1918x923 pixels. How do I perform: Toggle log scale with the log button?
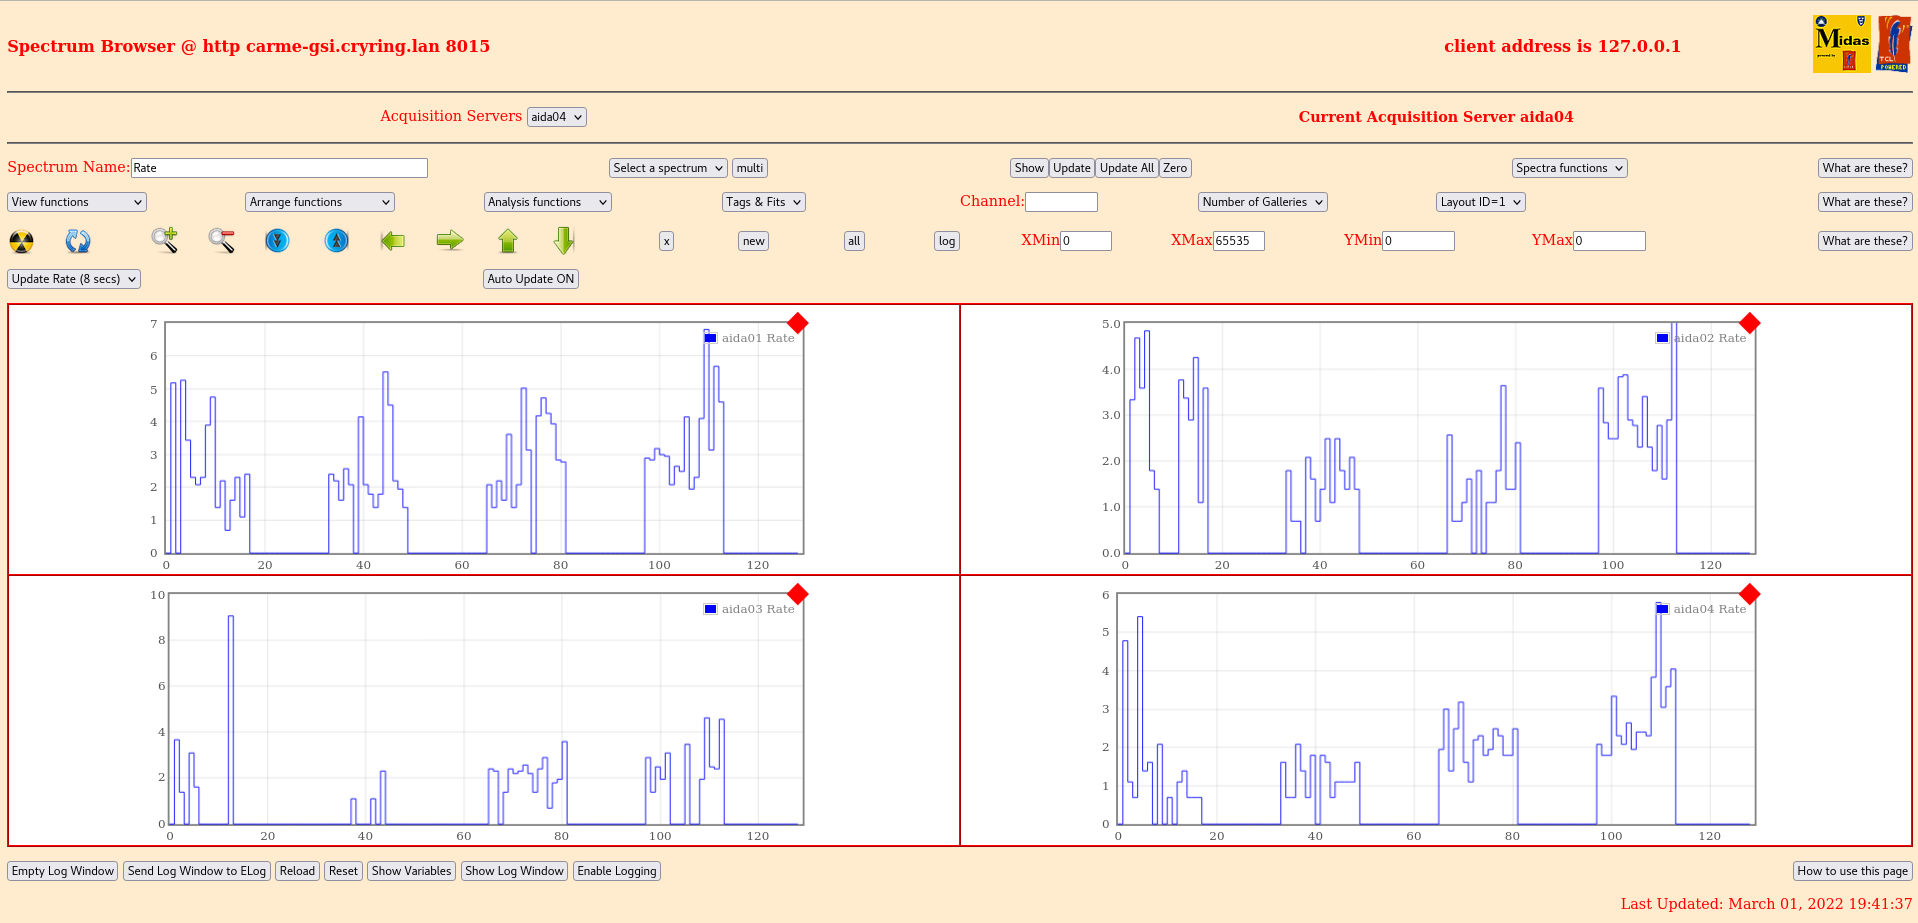946,241
